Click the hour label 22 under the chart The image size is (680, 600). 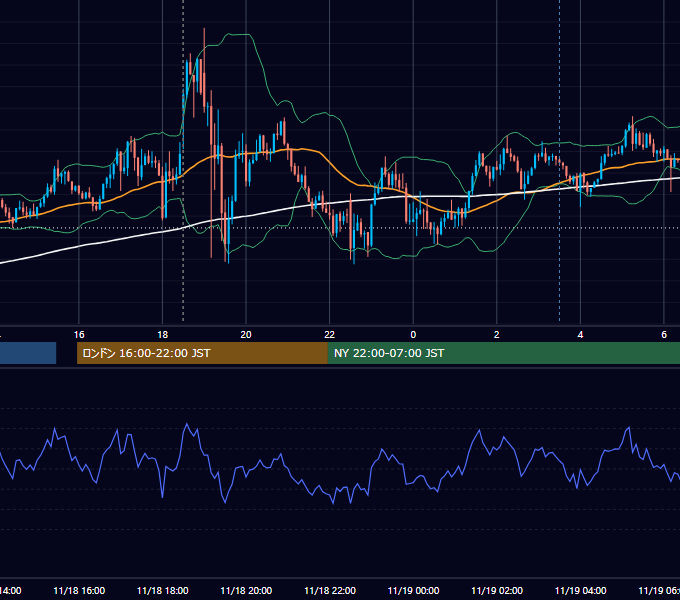pos(330,335)
